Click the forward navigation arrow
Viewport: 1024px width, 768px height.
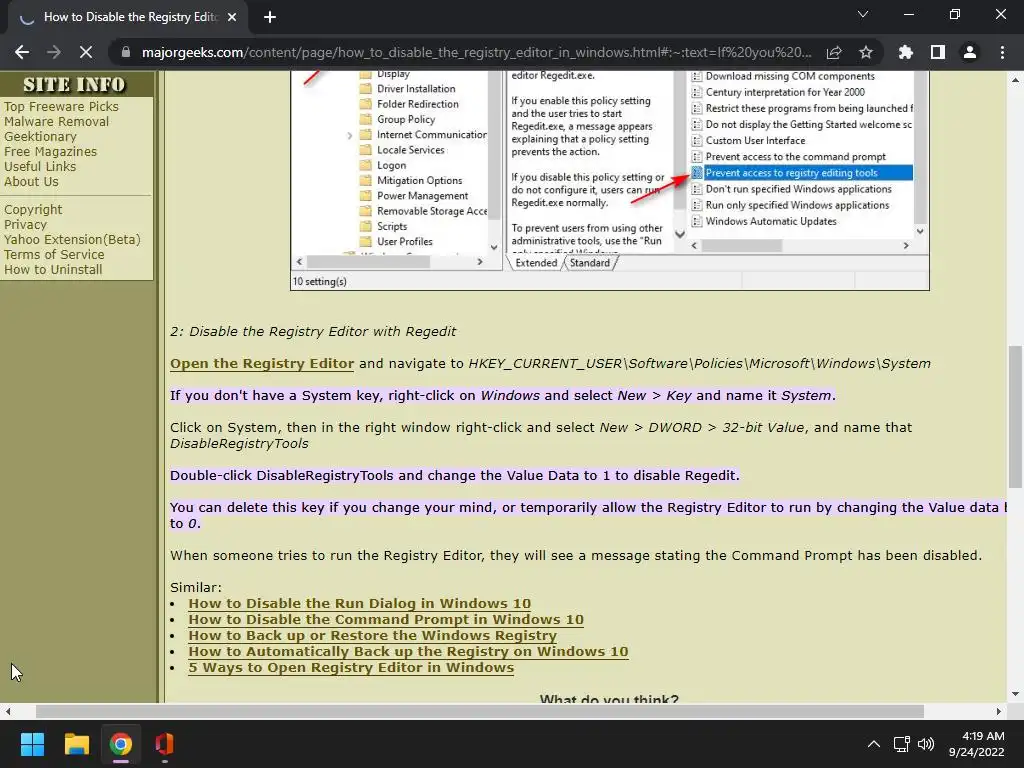[x=54, y=52]
